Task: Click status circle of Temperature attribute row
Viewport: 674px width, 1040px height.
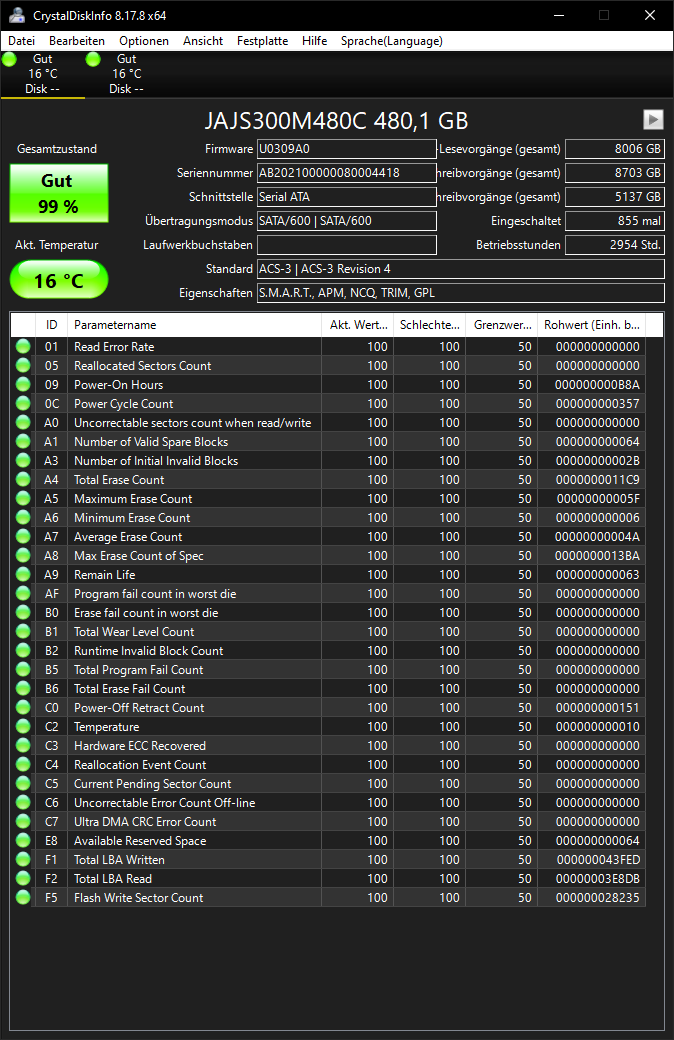Action: (x=23, y=726)
